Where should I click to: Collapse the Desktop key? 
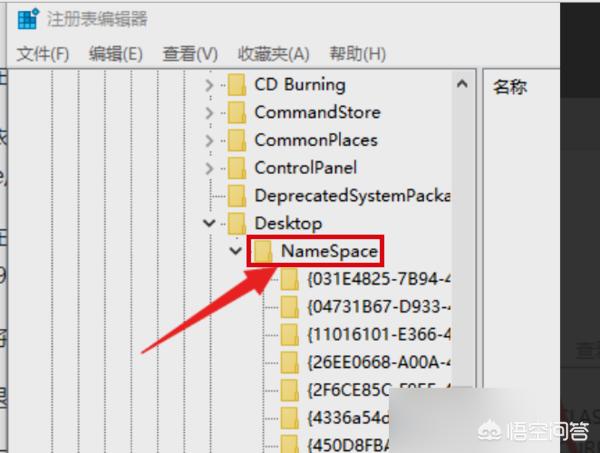point(209,223)
